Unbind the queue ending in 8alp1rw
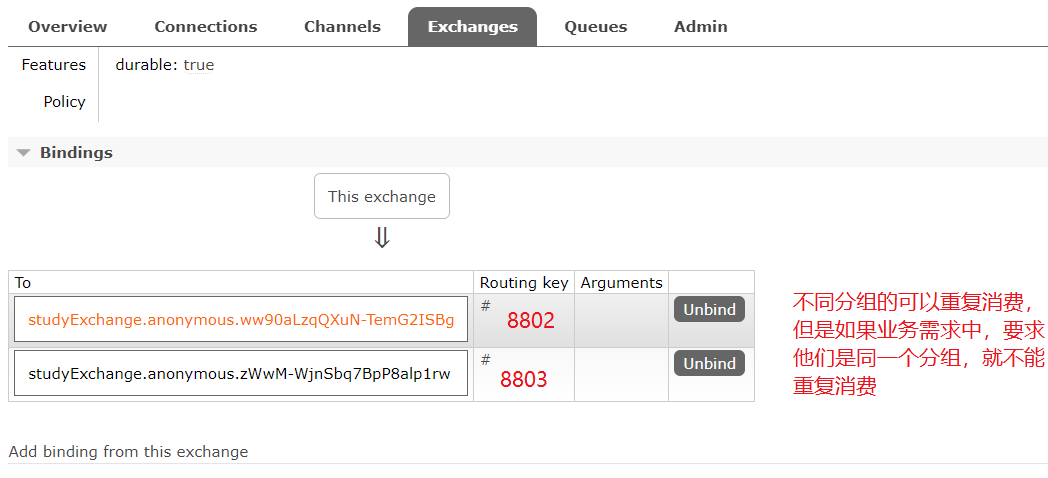This screenshot has width=1048, height=478. tap(709, 364)
